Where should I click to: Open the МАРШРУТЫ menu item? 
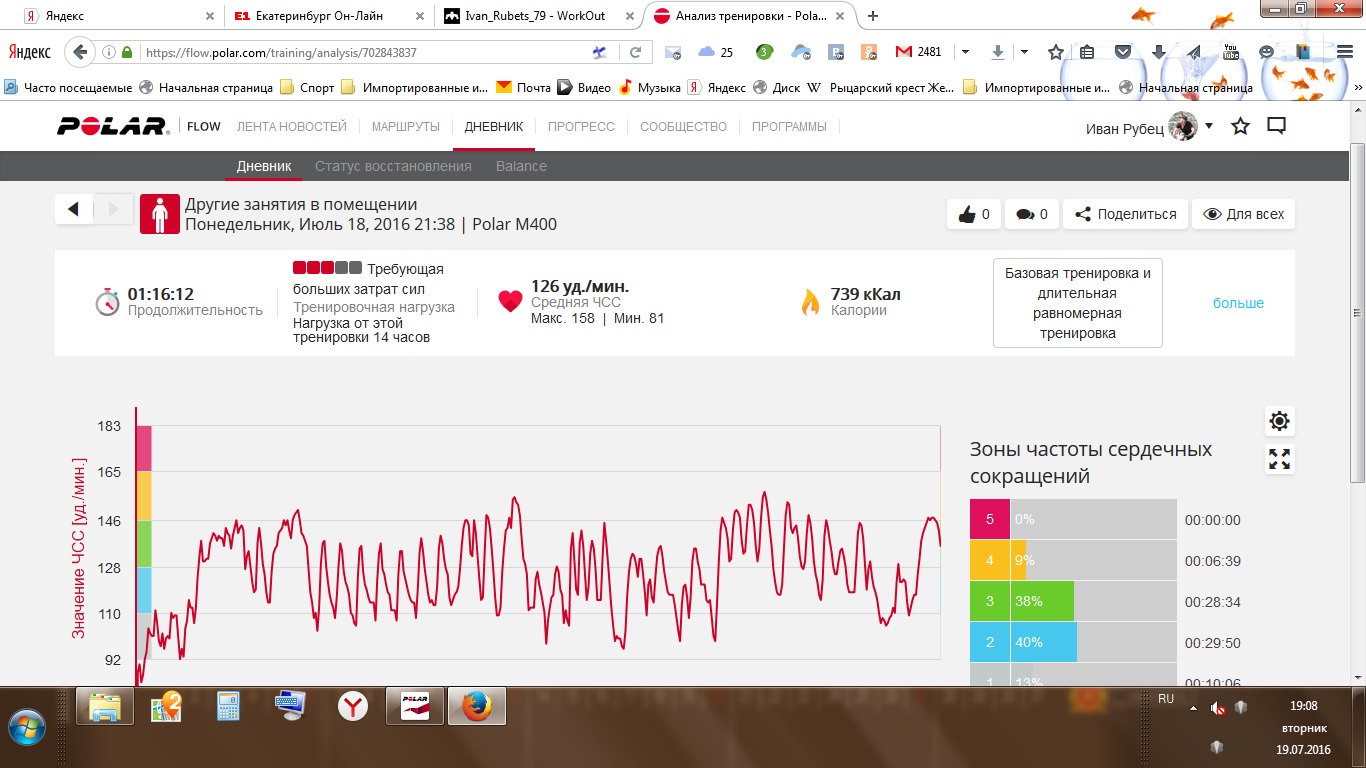pyautogui.click(x=406, y=127)
